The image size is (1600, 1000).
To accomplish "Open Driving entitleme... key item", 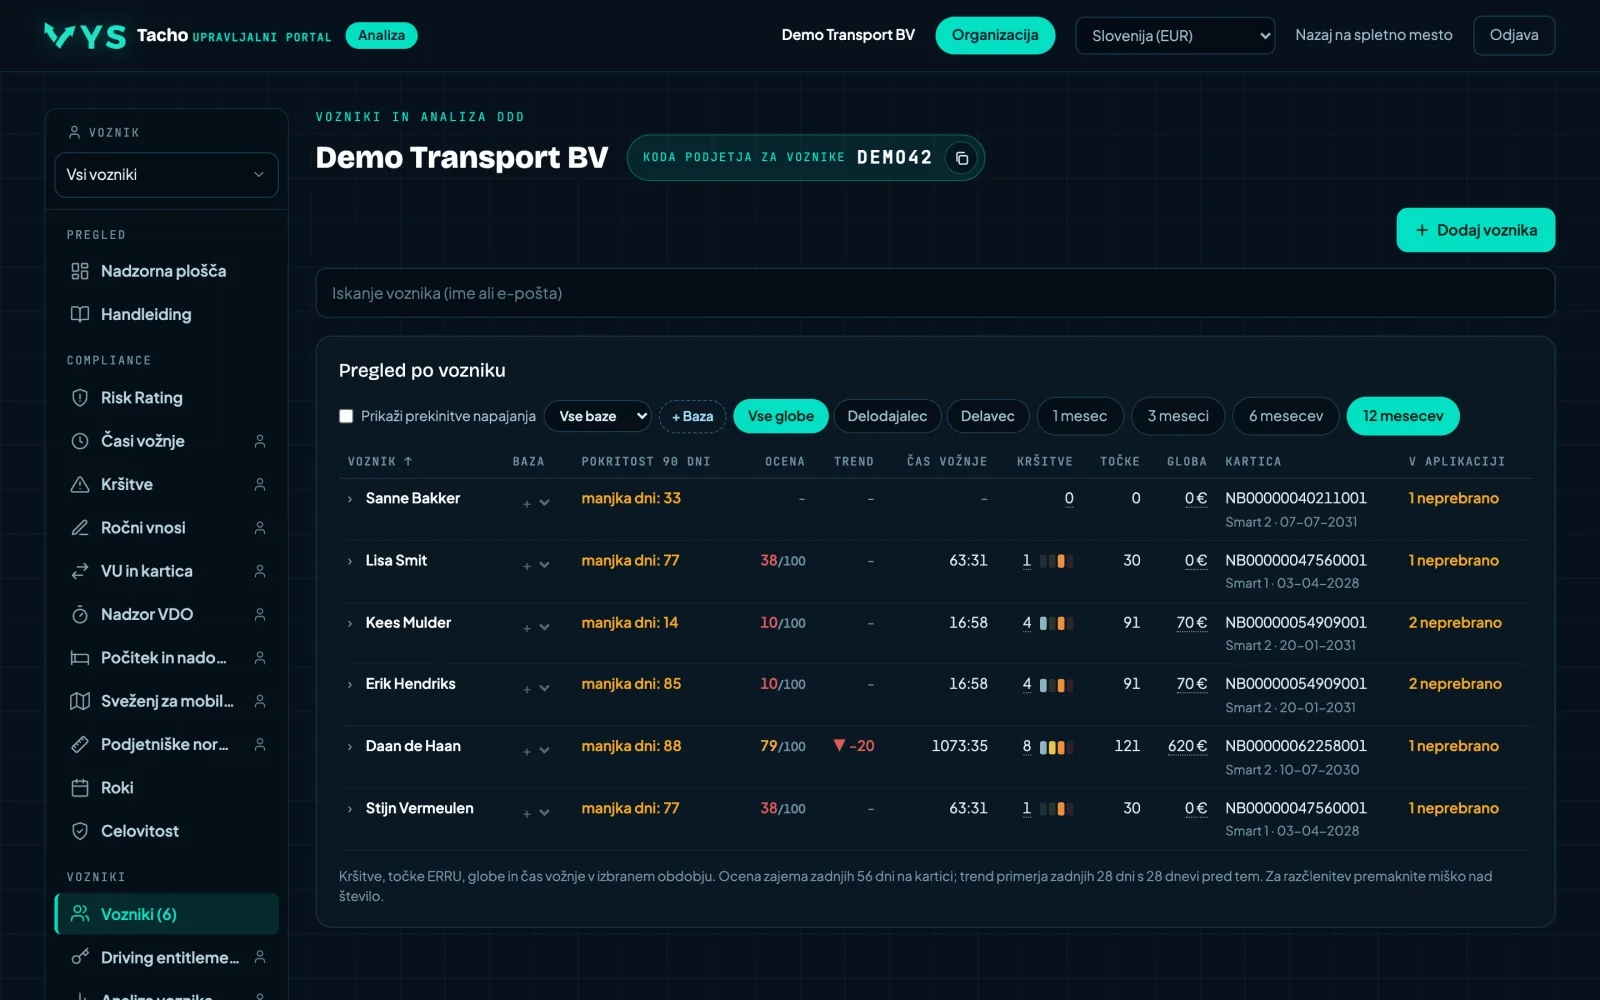I will click(x=166, y=958).
